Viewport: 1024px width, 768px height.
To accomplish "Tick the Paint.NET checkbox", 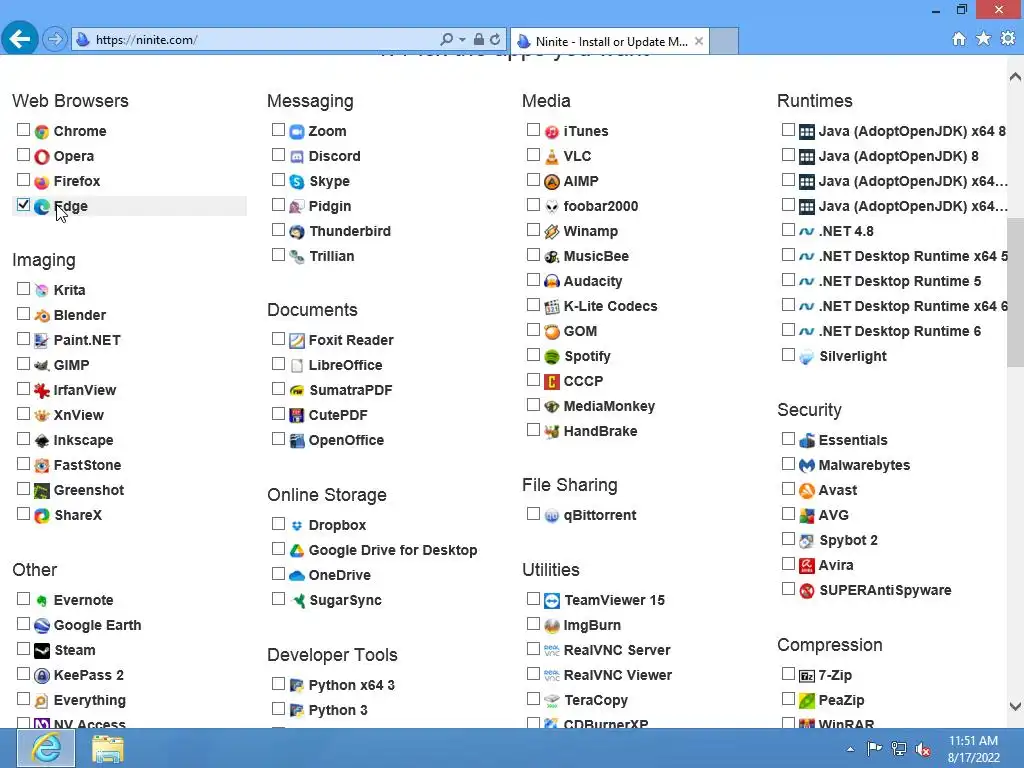I will (x=24, y=339).
